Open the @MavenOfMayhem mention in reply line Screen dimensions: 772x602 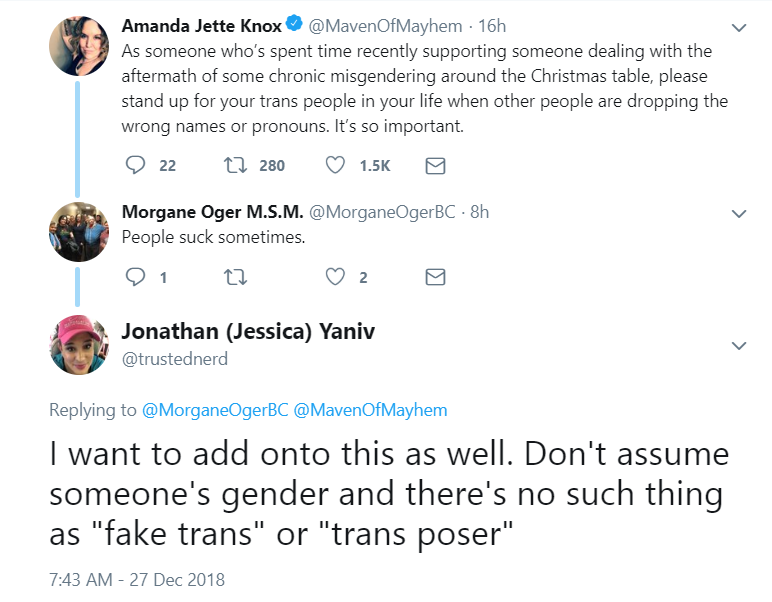(x=370, y=410)
